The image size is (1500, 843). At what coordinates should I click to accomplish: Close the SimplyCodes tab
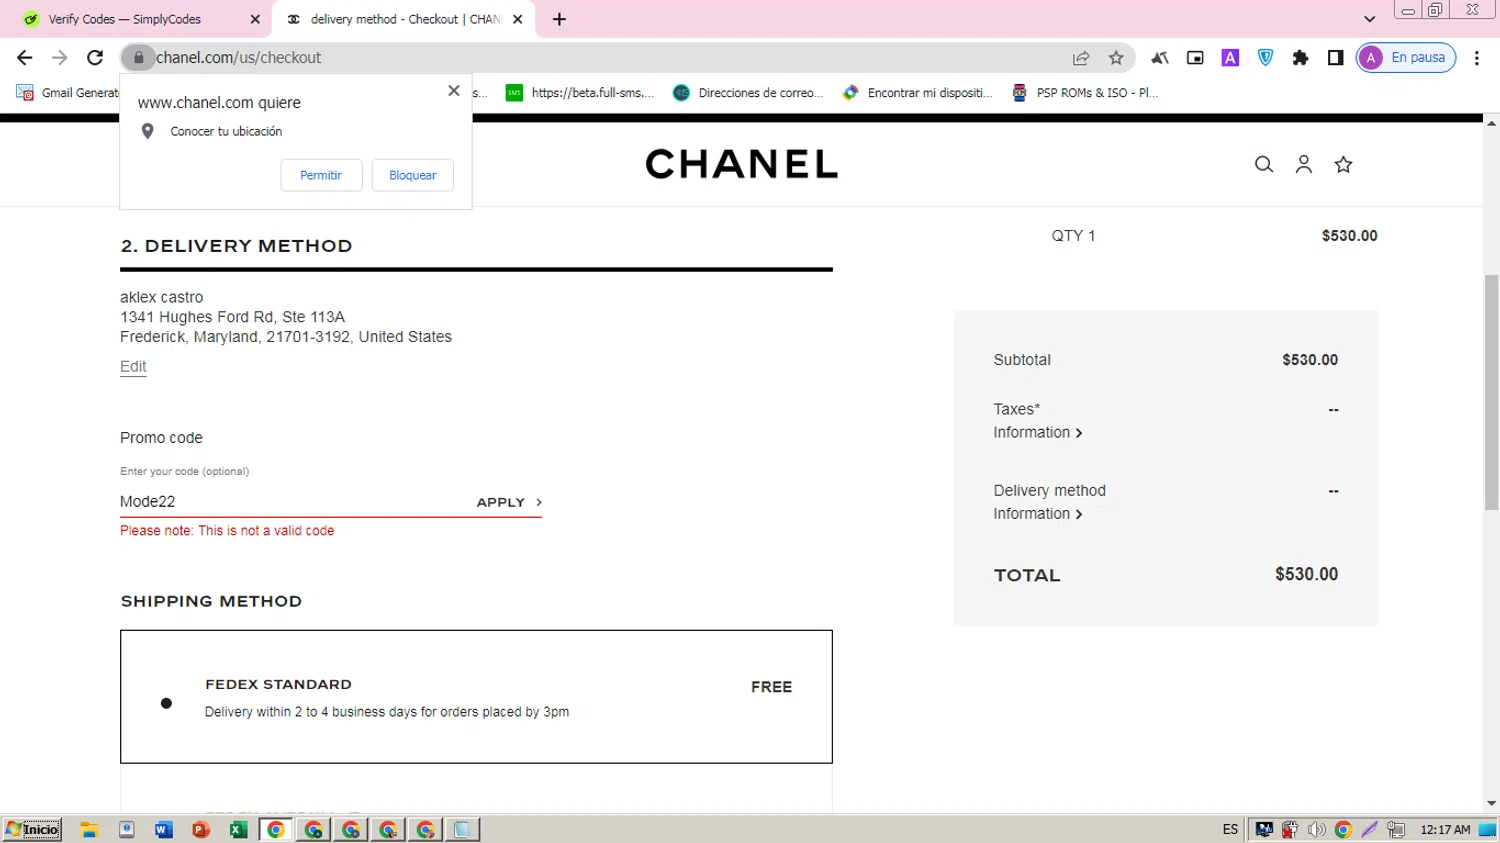pyautogui.click(x=255, y=19)
